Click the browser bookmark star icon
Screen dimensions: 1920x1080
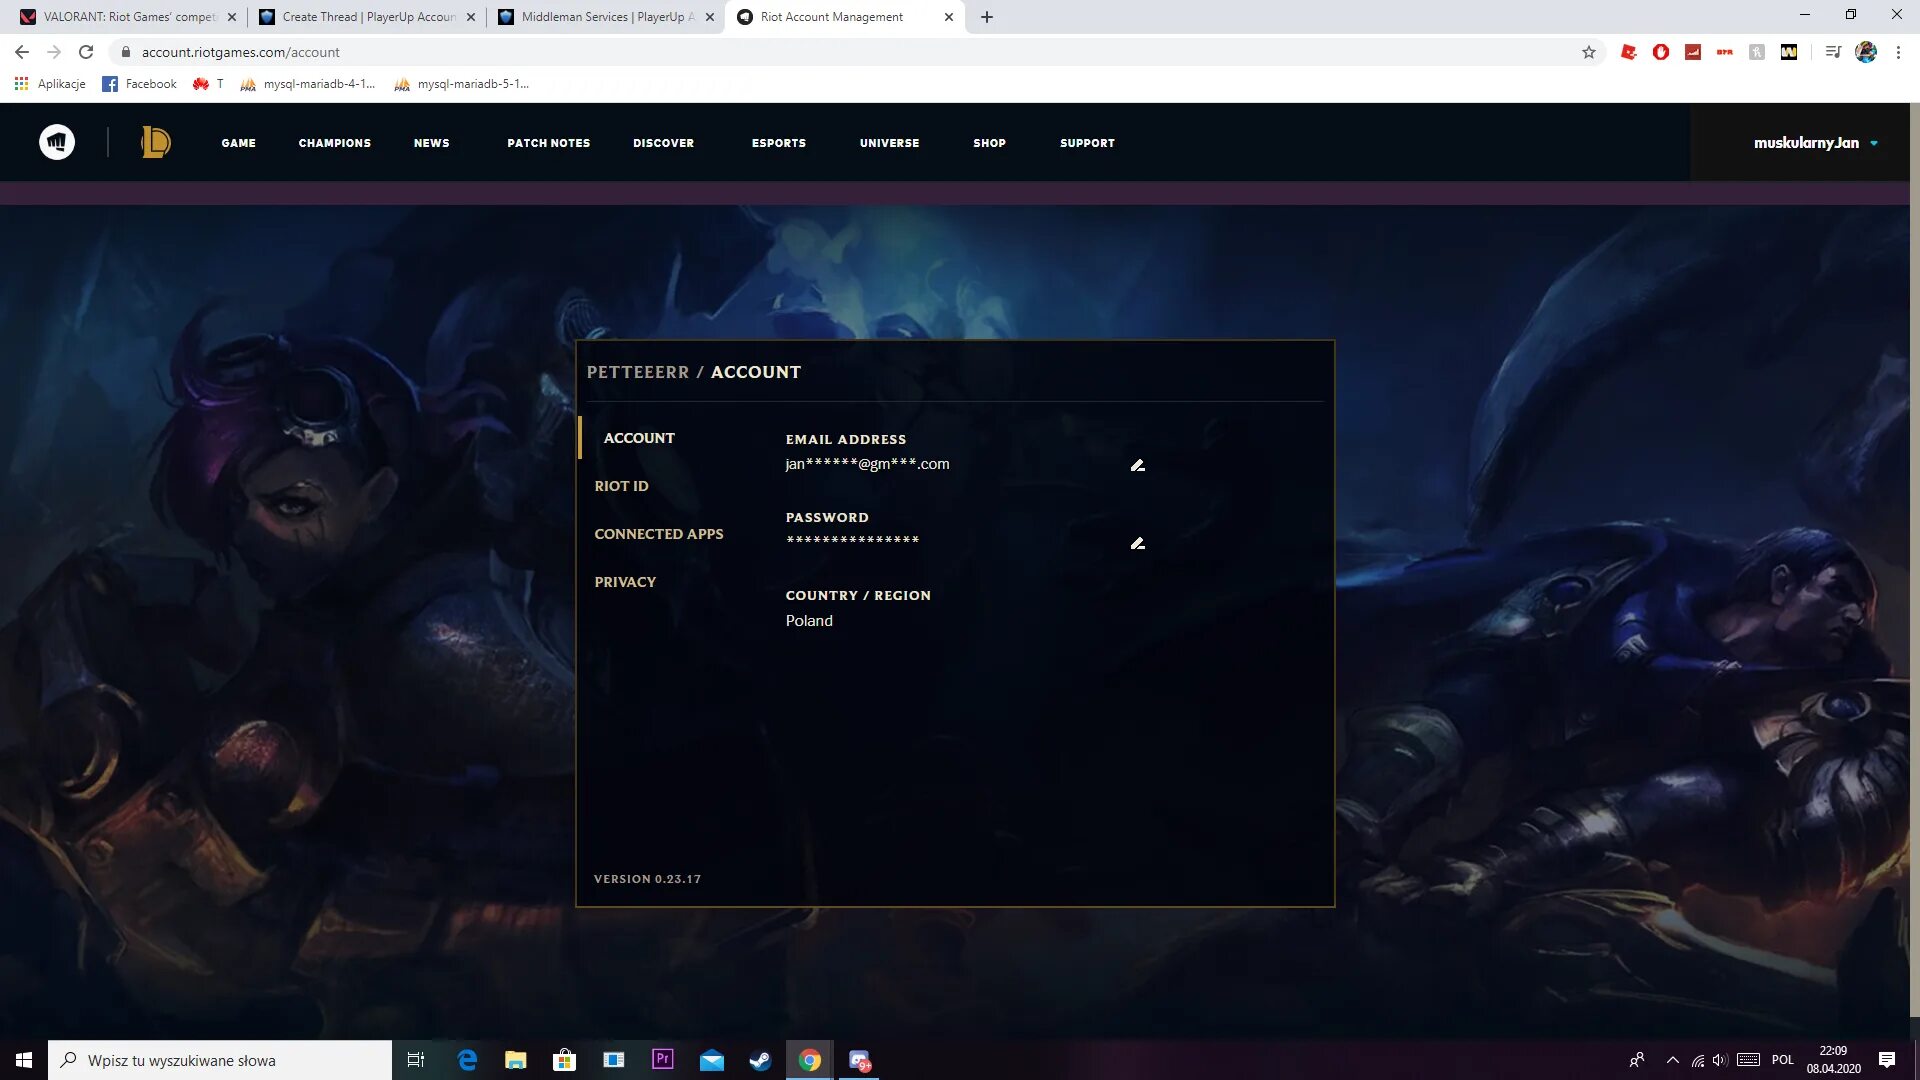click(x=1588, y=51)
